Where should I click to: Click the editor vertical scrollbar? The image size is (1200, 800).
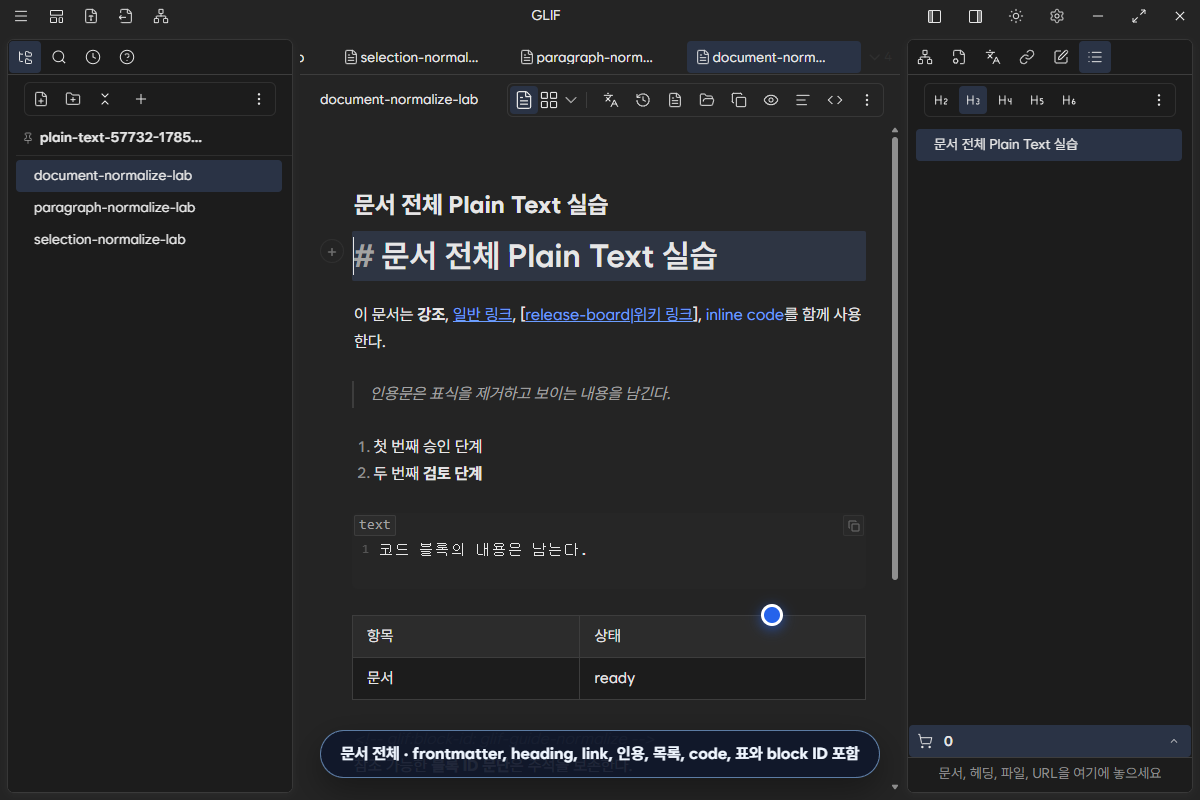click(x=895, y=358)
